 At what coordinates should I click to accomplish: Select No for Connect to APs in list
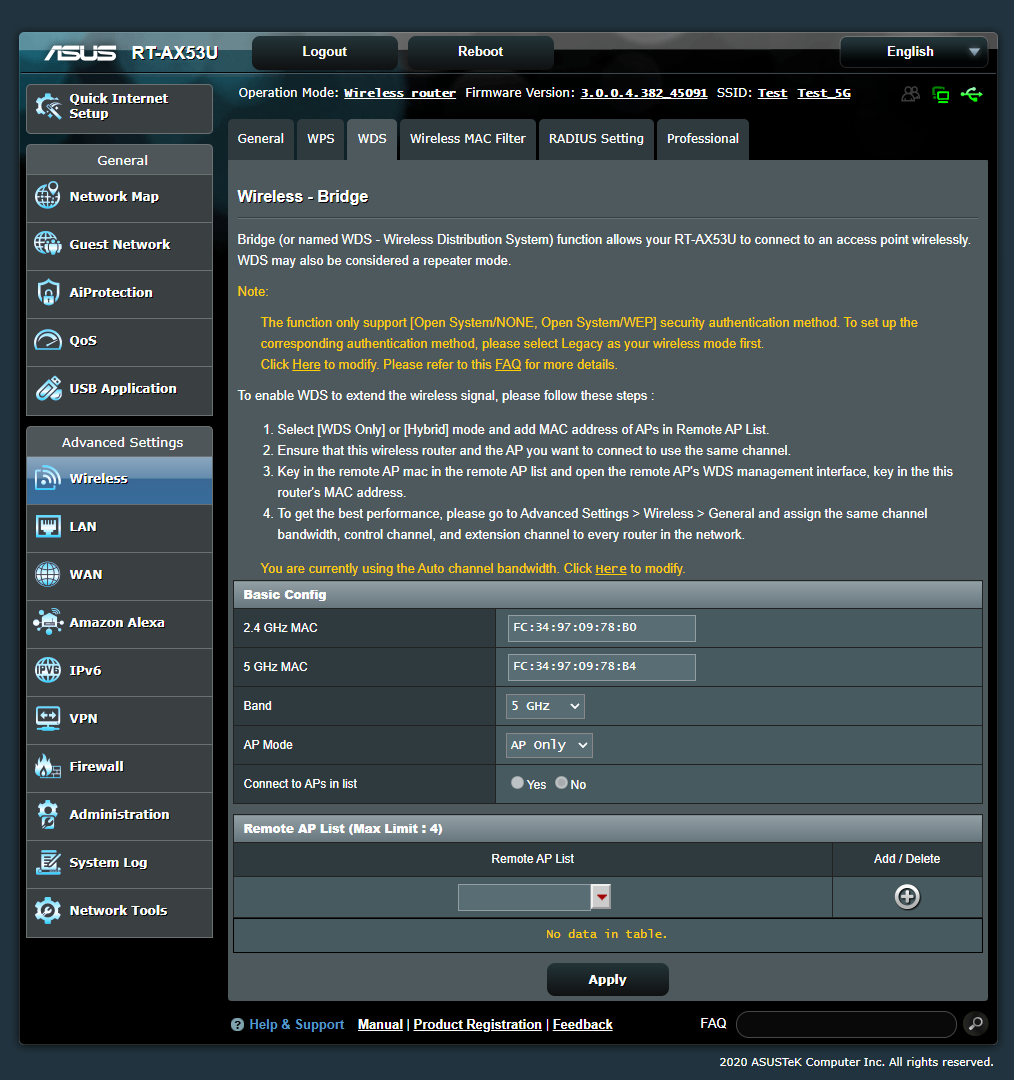point(561,782)
